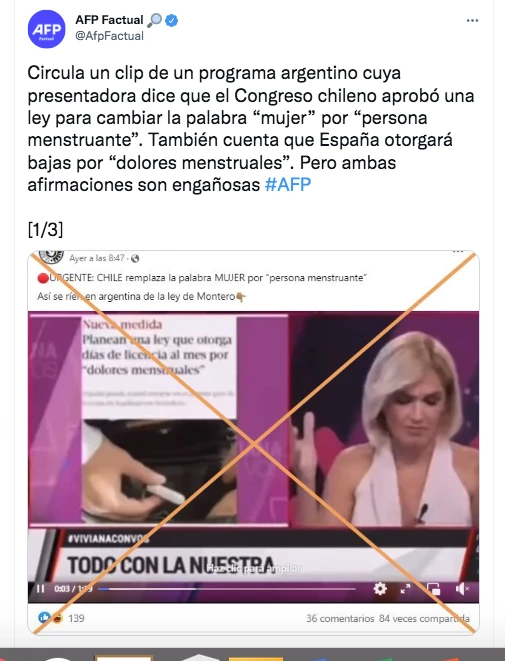This screenshot has width=505, height=661.
Task: Open the Facebook post options dots
Action: (x=458, y=252)
